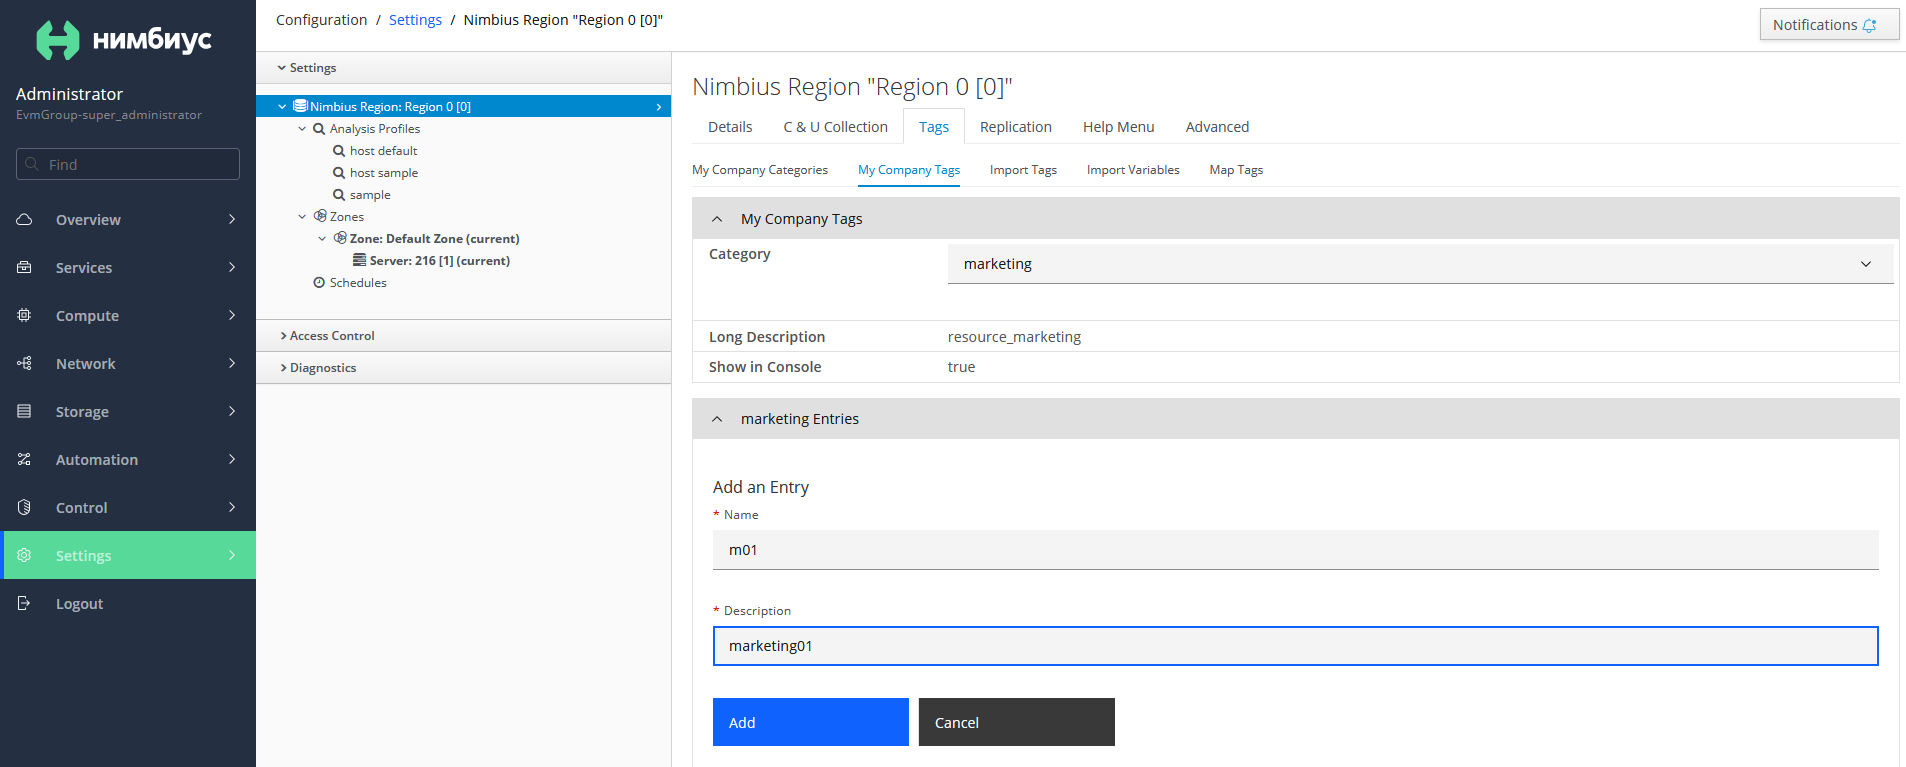Collapse the marketing Entries section

pos(717,419)
